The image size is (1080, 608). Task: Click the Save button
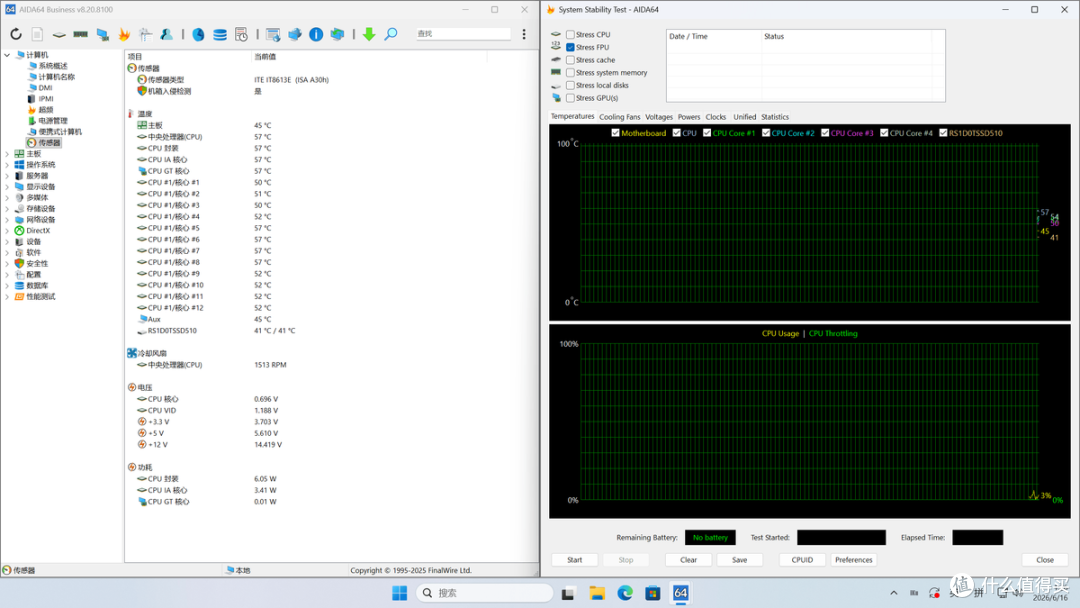point(739,560)
